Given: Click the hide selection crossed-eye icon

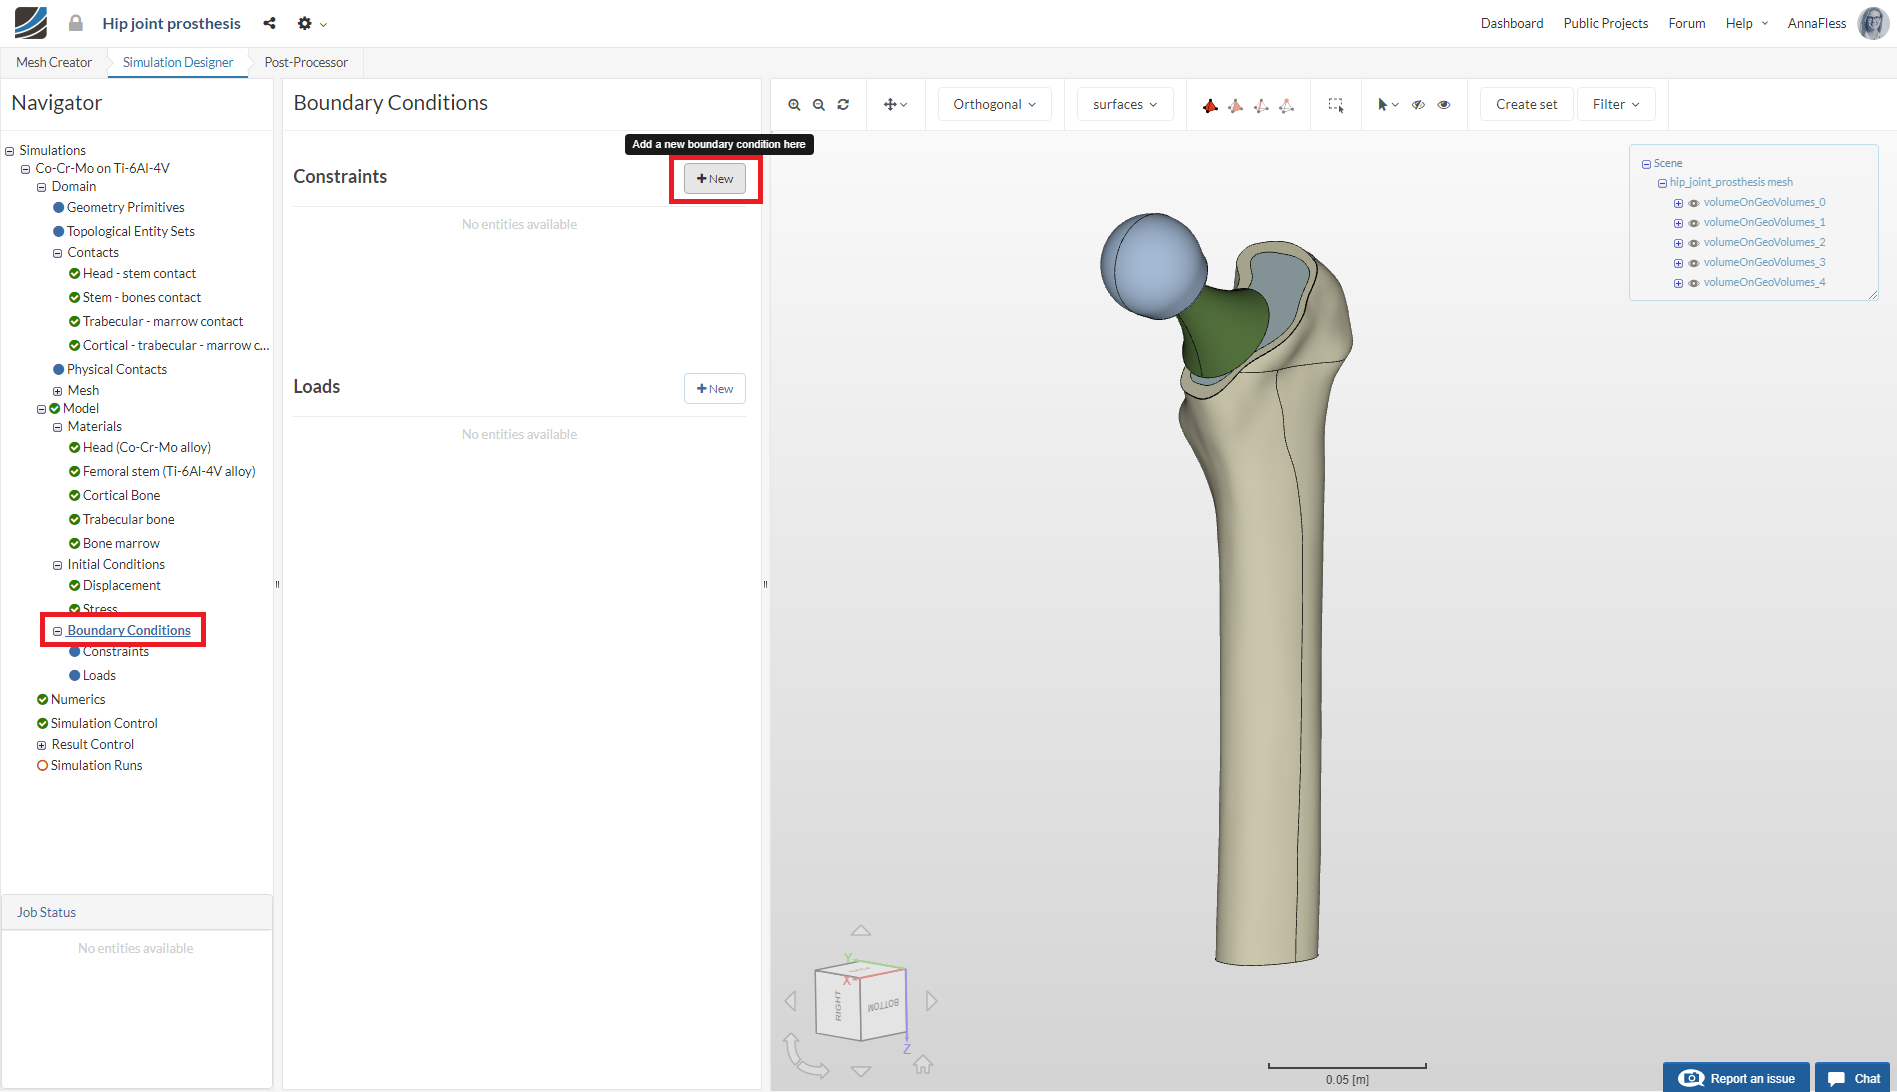Looking at the screenshot, I should 1418,105.
